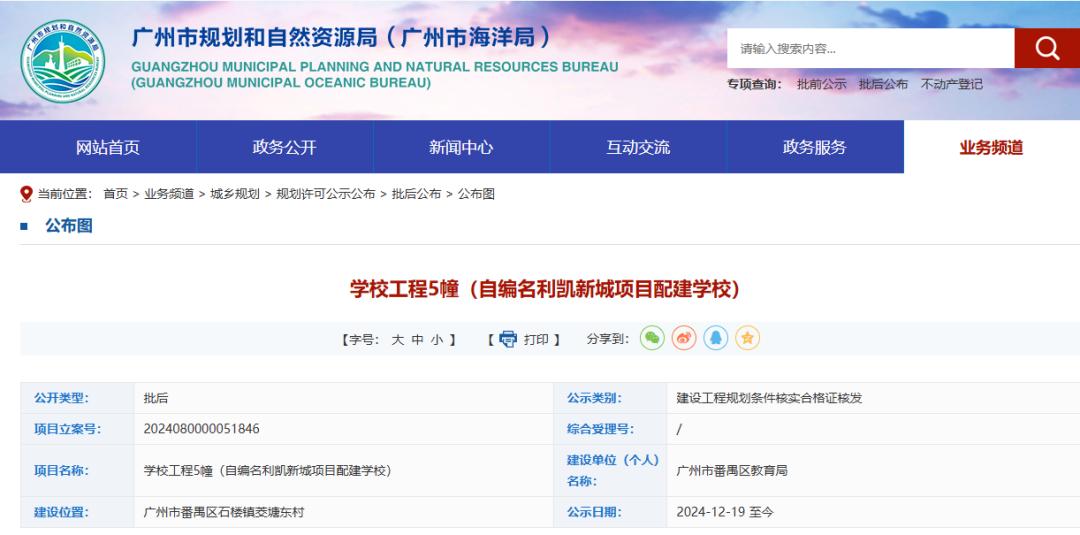Click the red location pin icon

[25, 194]
